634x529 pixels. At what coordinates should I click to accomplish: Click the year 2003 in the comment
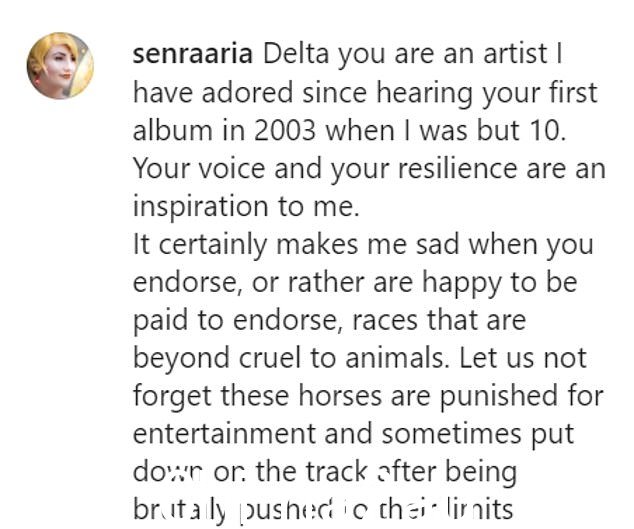click(x=285, y=131)
